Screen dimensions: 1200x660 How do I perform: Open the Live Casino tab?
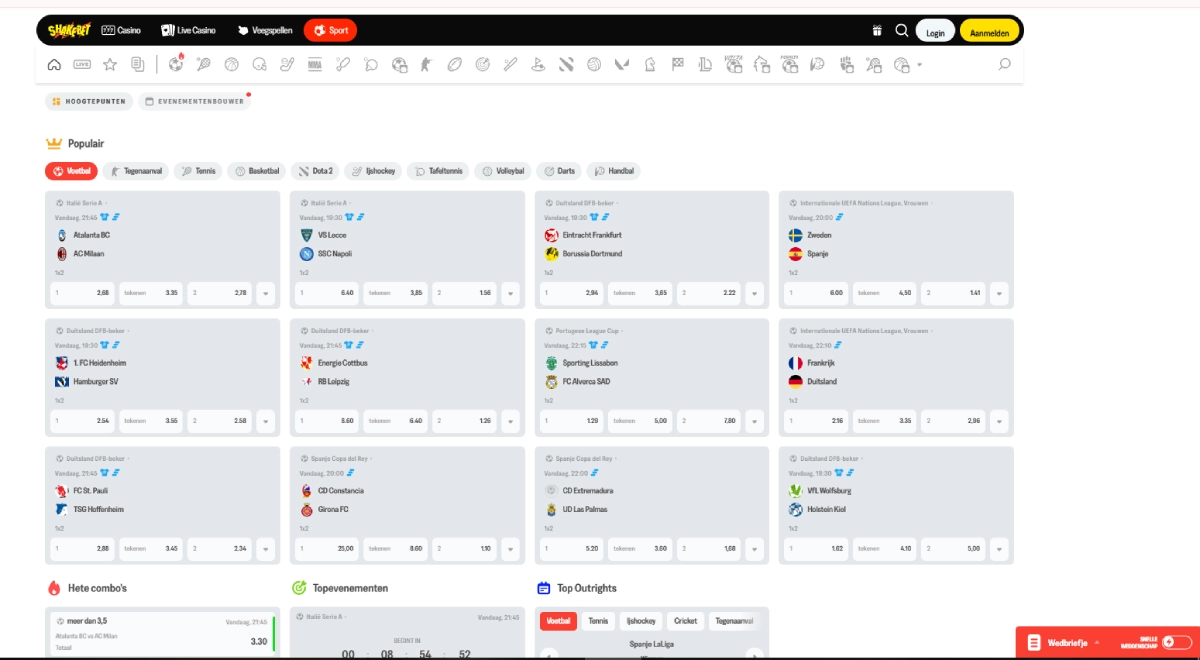[188, 31]
